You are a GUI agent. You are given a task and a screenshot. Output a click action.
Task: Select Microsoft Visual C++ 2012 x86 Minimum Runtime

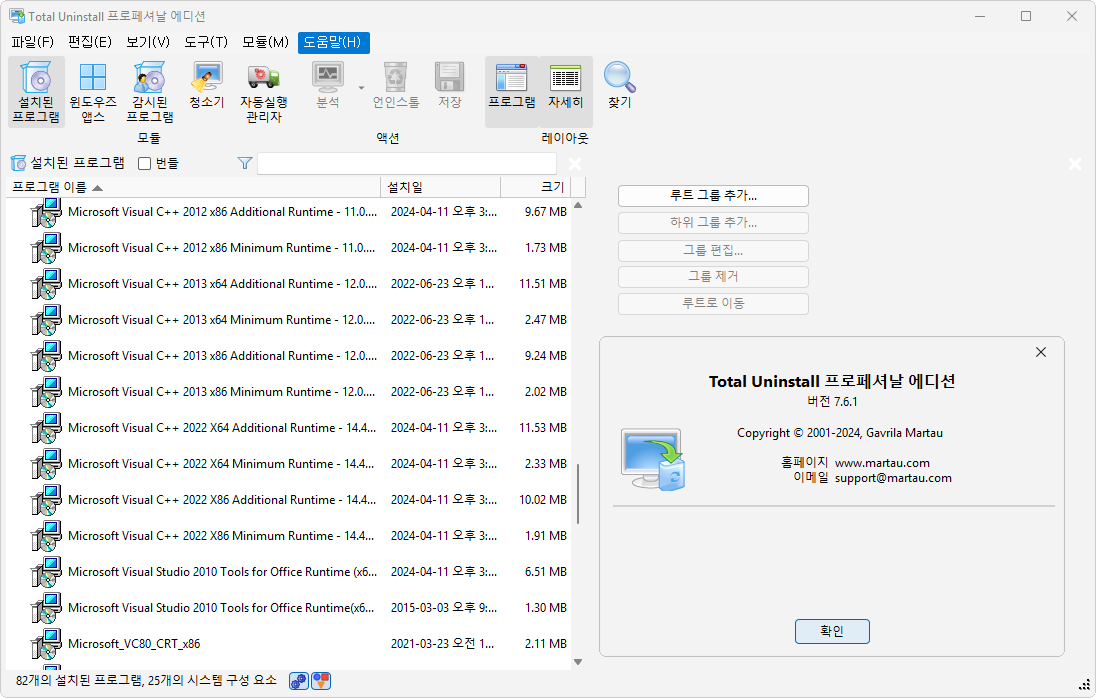[x=289, y=248]
